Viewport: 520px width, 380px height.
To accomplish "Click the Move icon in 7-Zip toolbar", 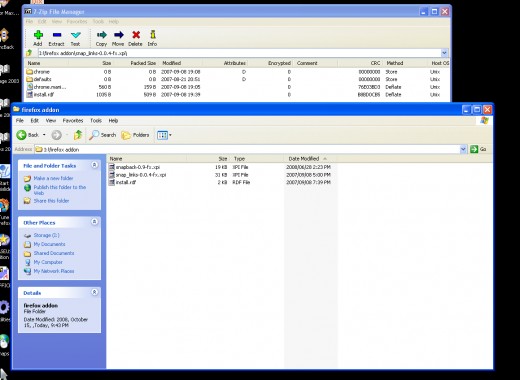I will (x=118, y=35).
